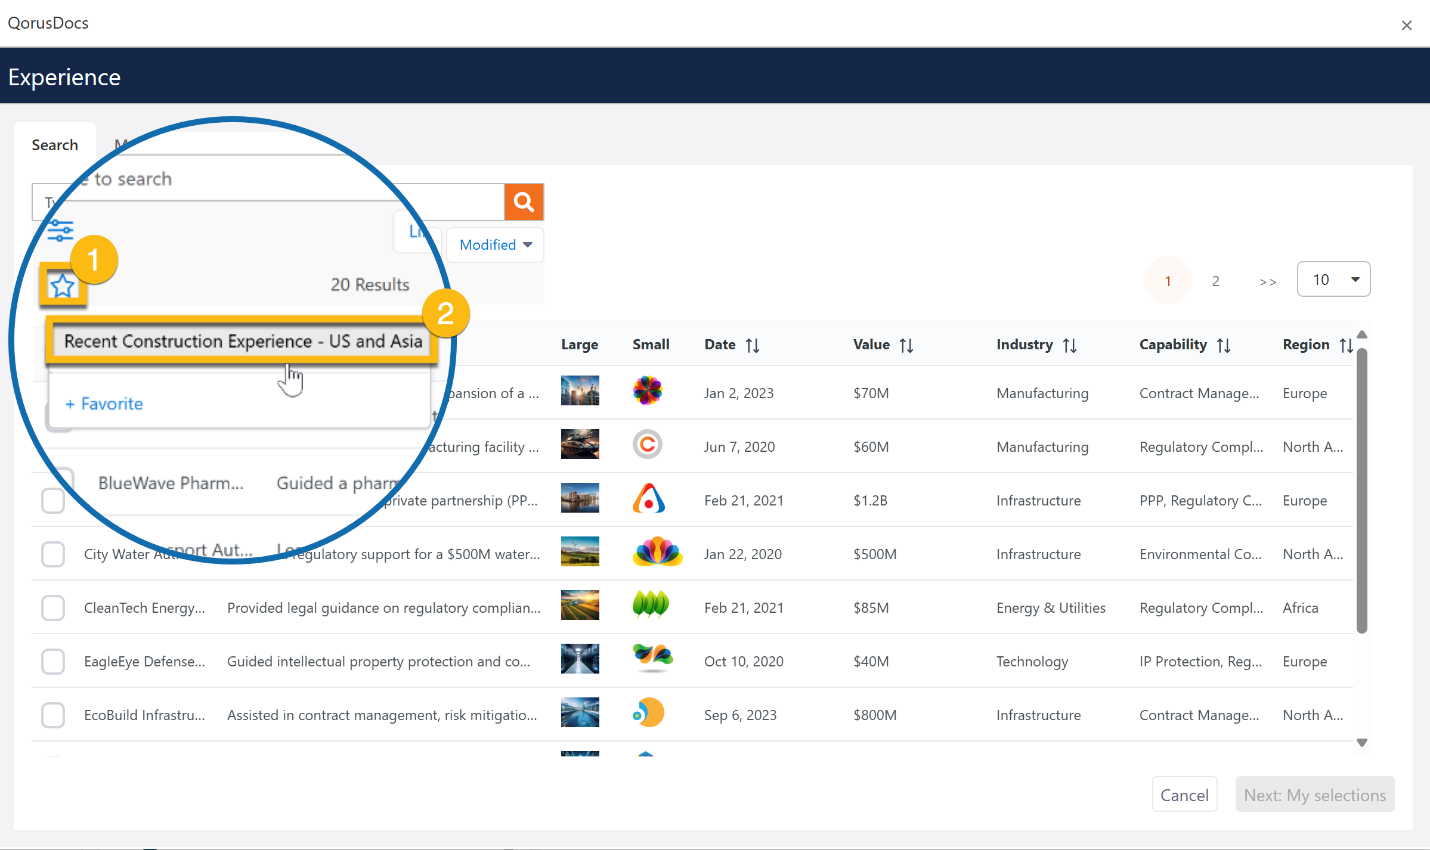Viewport: 1430px width, 850px height.
Task: Click Next: My selections button
Action: pyautogui.click(x=1315, y=795)
